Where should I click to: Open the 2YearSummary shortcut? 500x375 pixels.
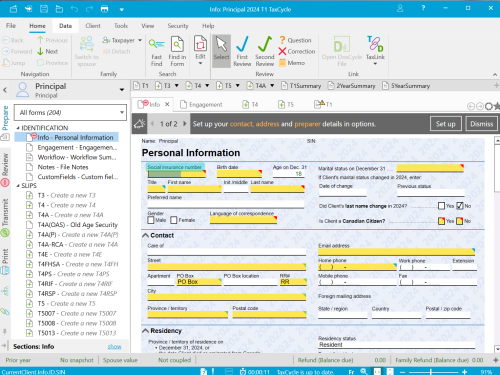coord(351,86)
